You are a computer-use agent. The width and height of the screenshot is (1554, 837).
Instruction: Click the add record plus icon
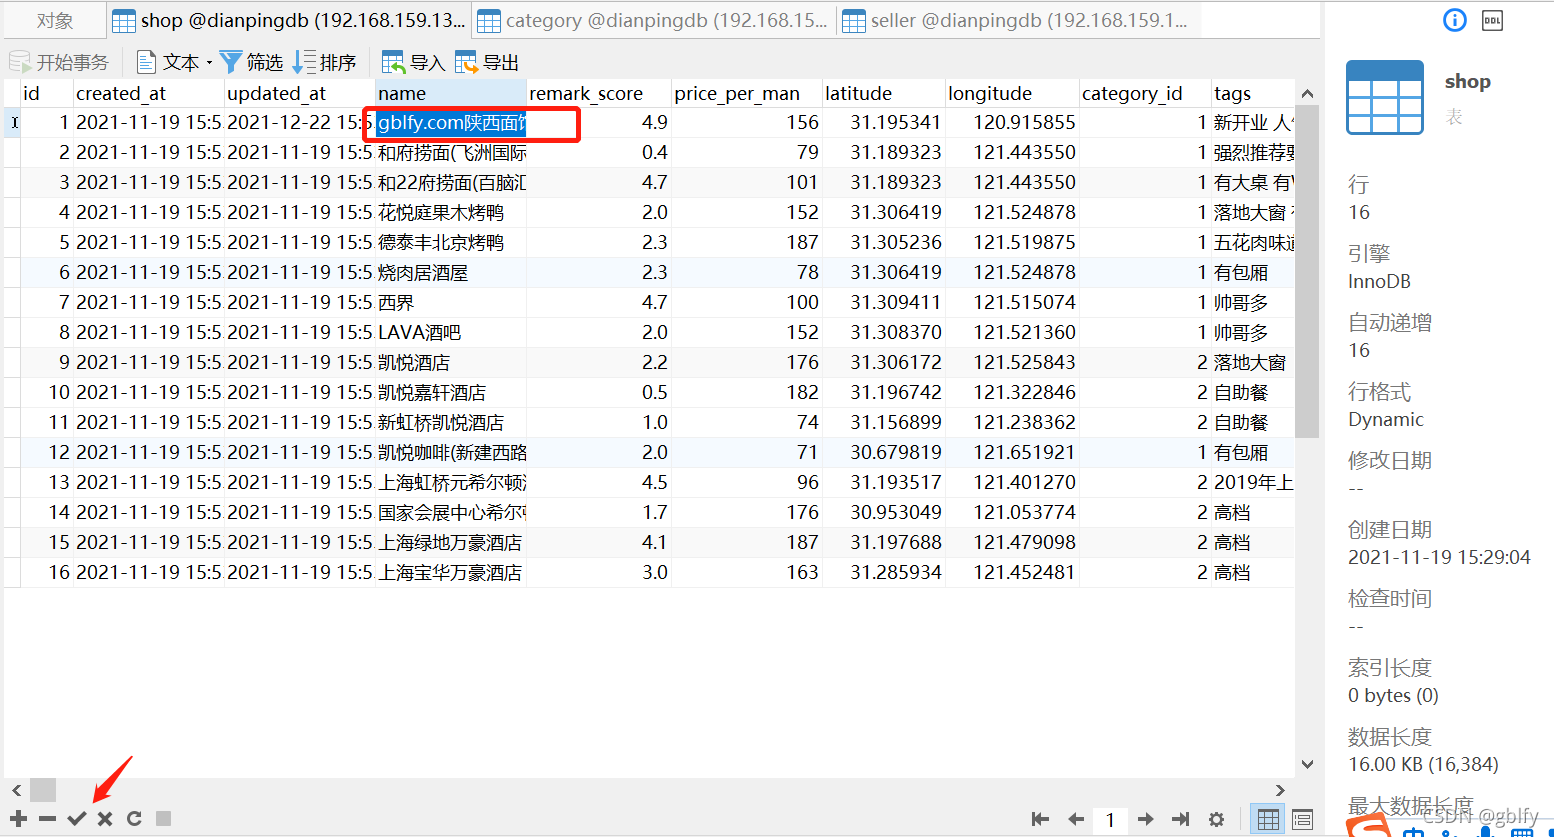coord(19,819)
